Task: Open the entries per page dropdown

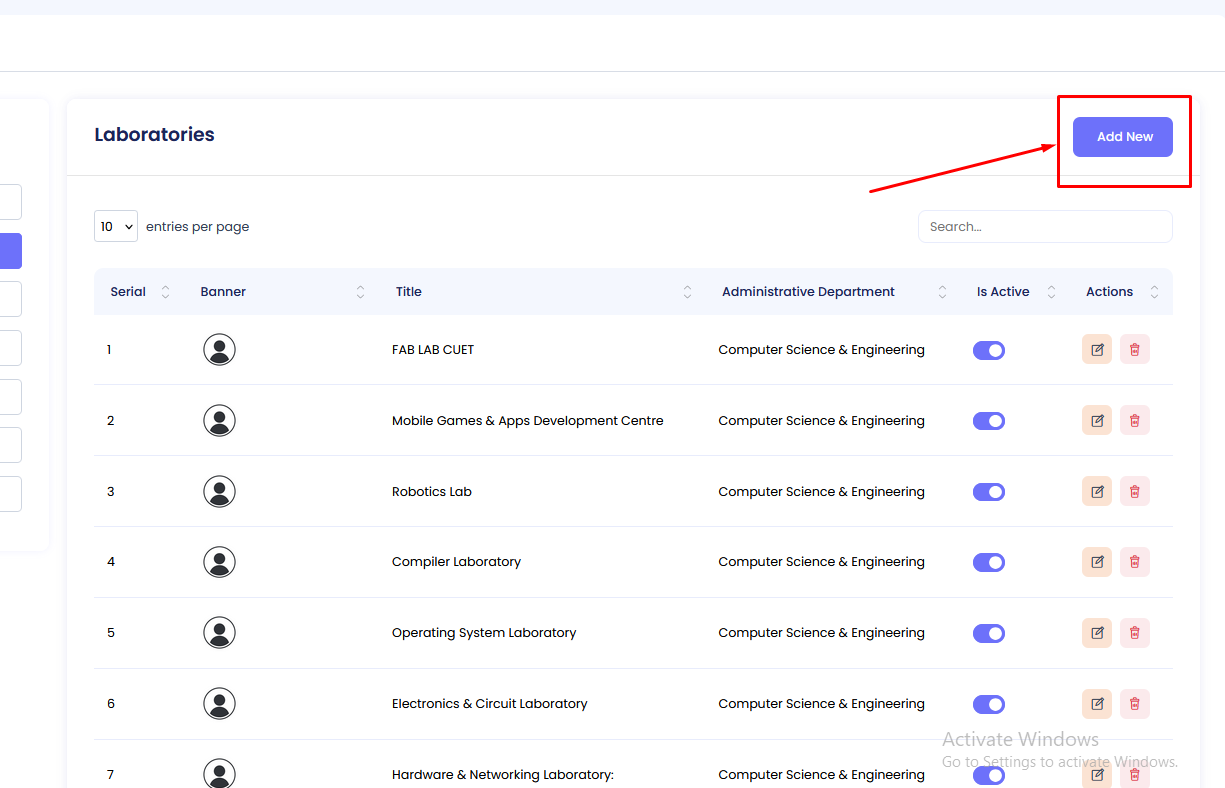Action: click(x=116, y=227)
